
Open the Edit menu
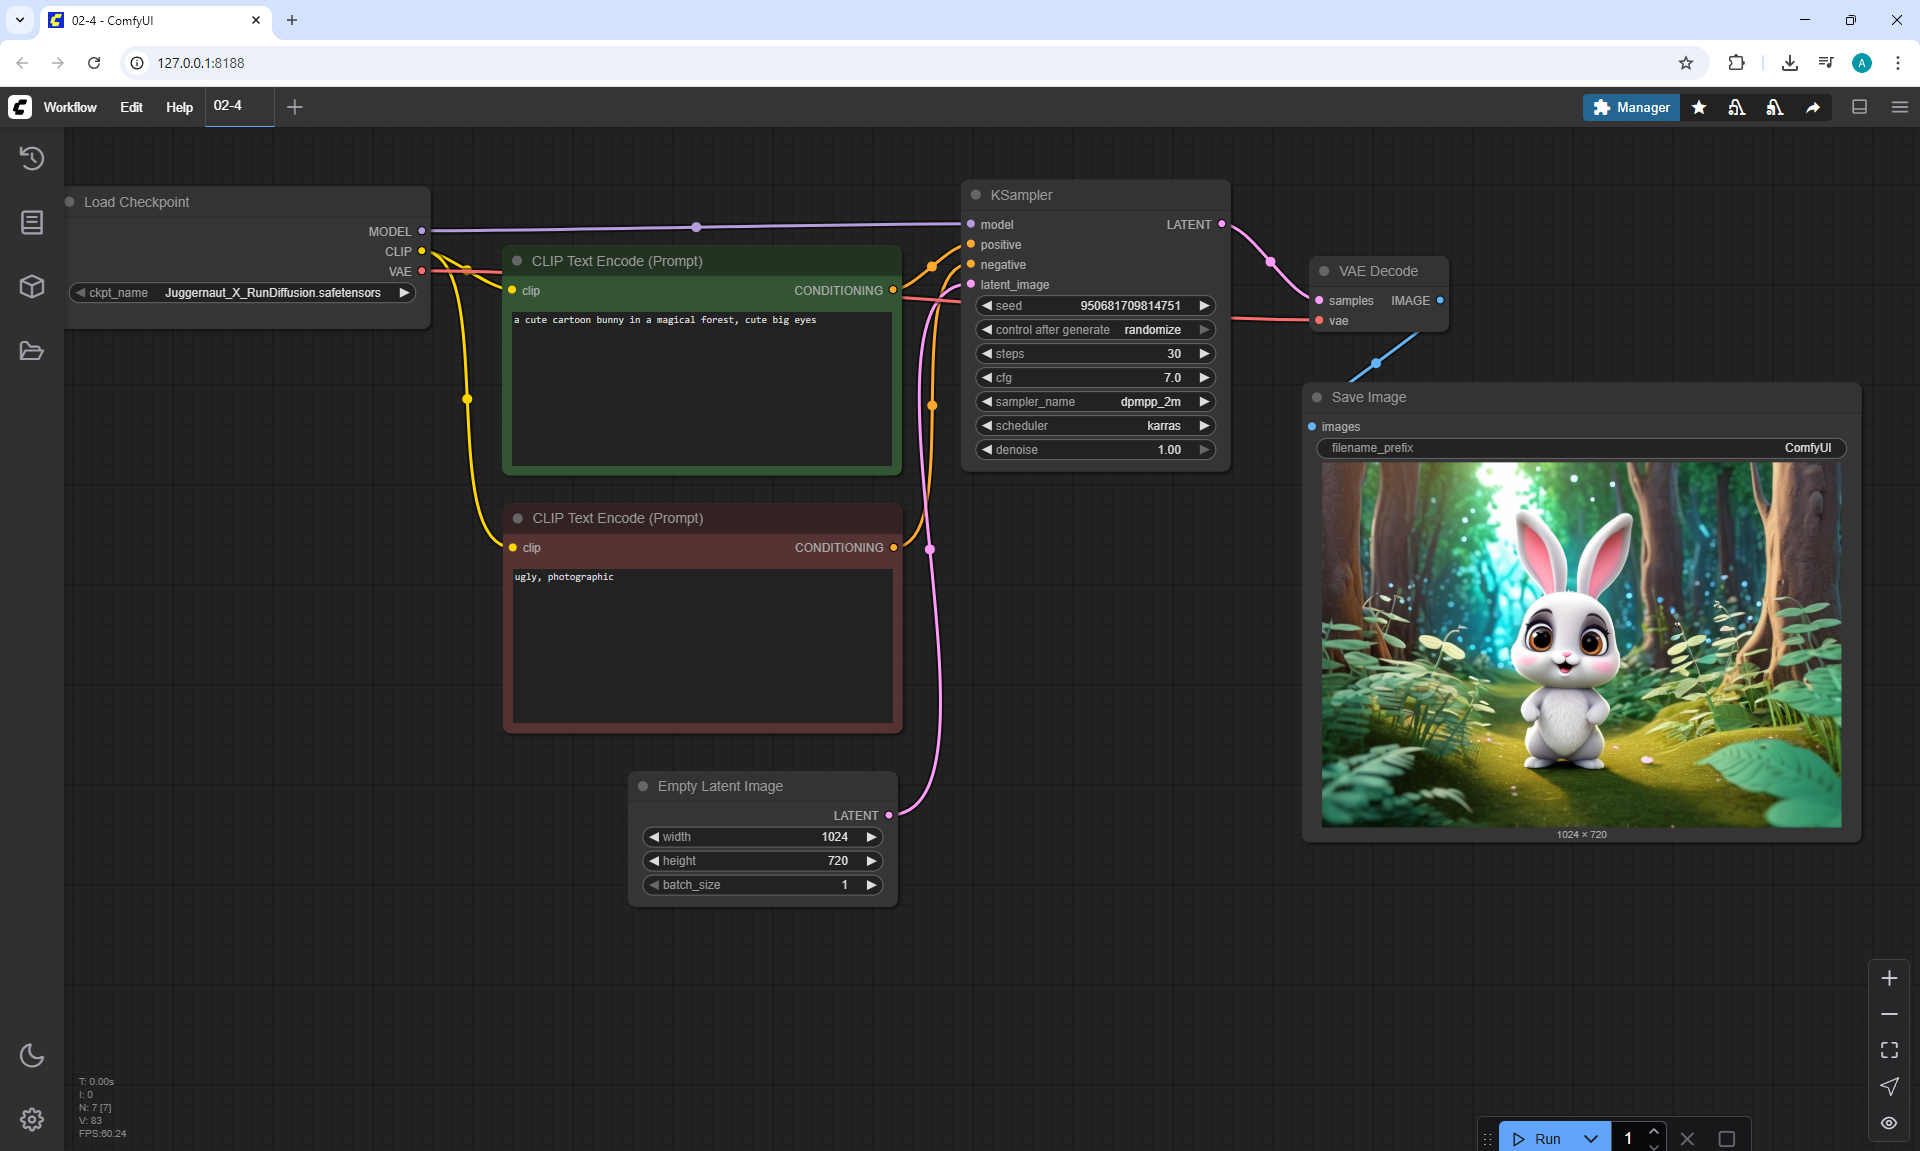[x=131, y=107]
